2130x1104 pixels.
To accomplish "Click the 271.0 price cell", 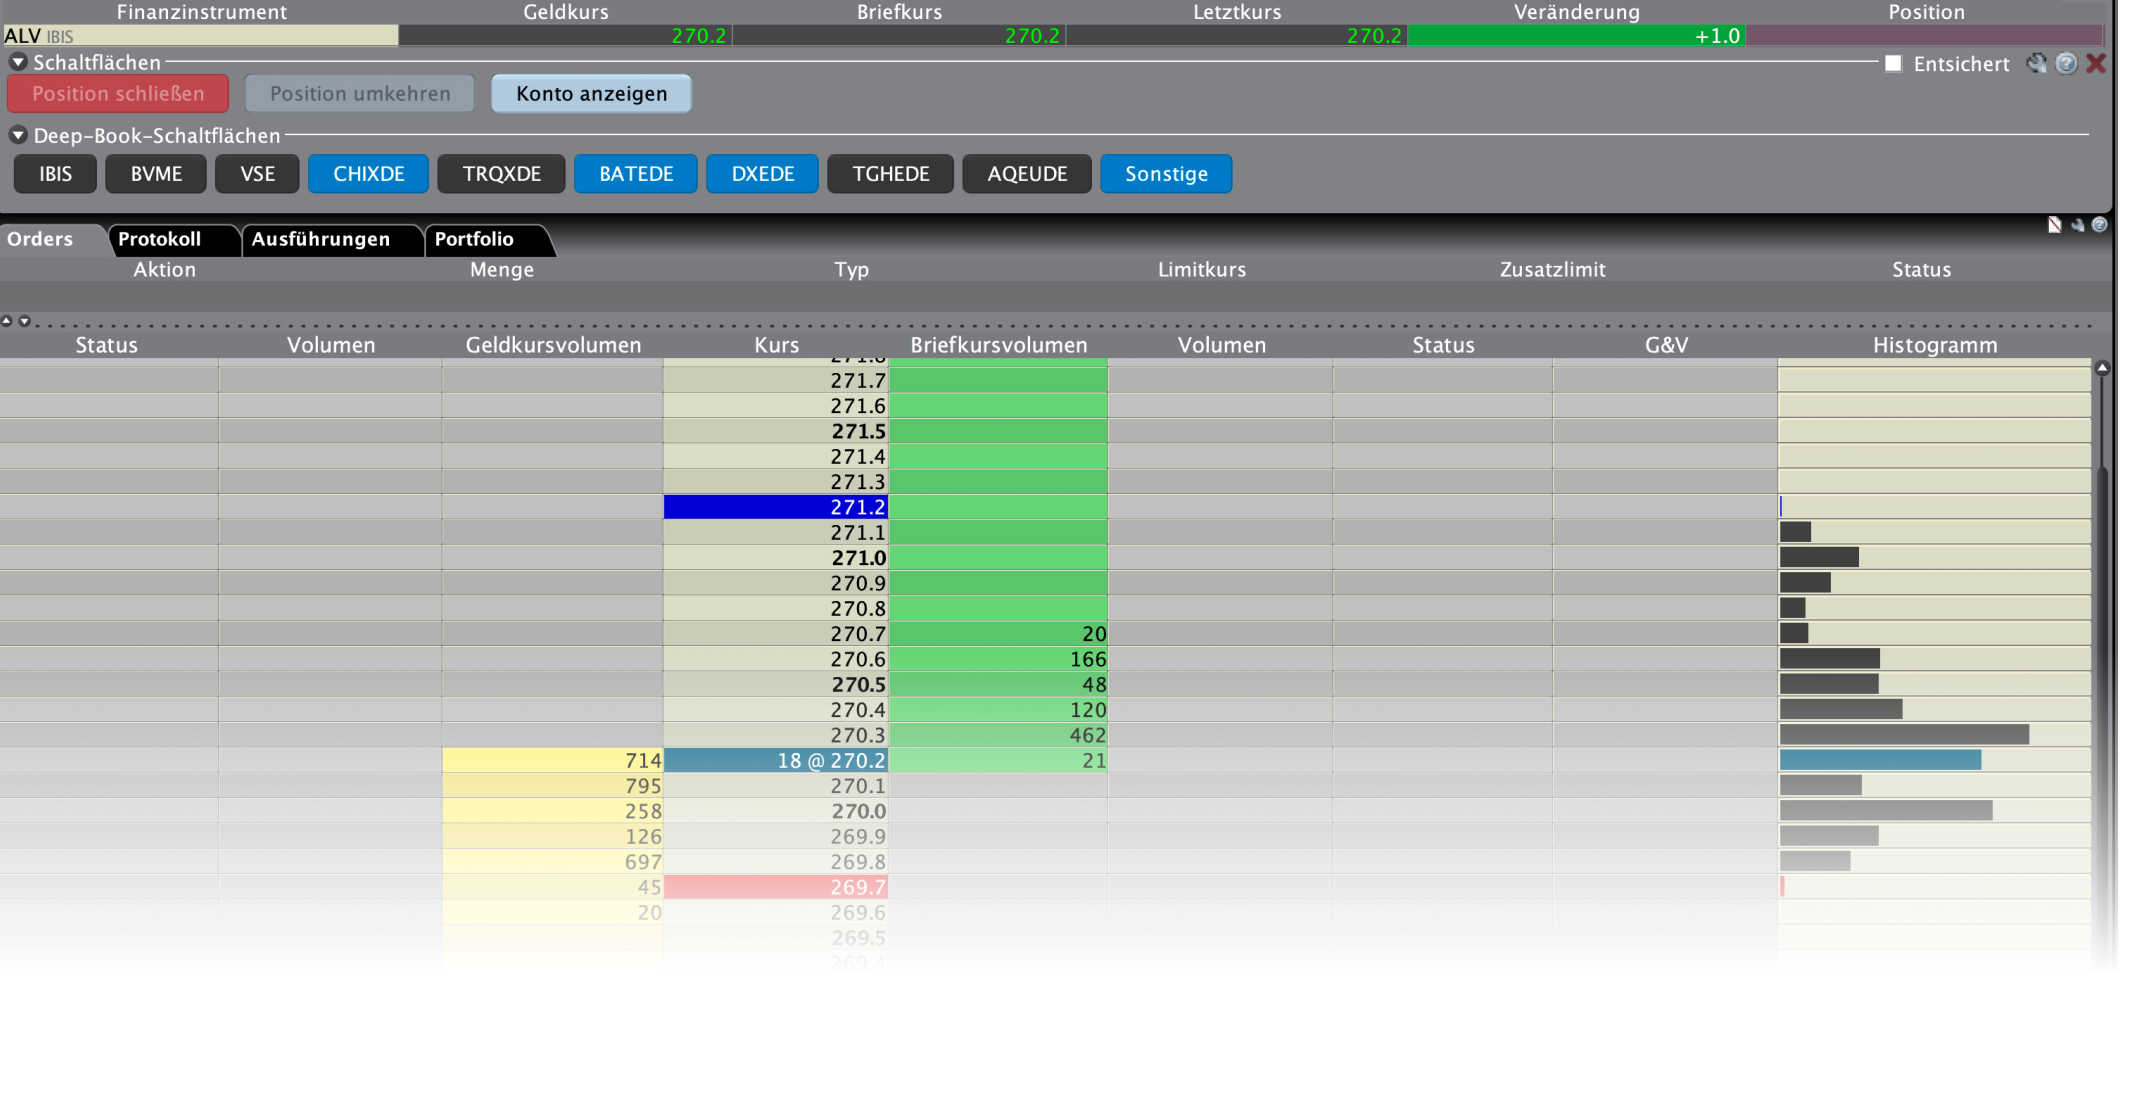I will pos(776,558).
